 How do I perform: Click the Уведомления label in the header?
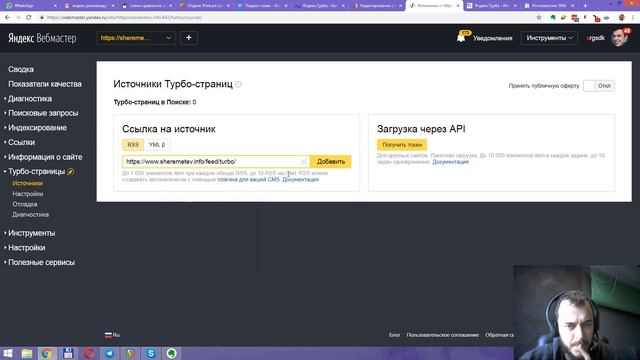tap(493, 38)
